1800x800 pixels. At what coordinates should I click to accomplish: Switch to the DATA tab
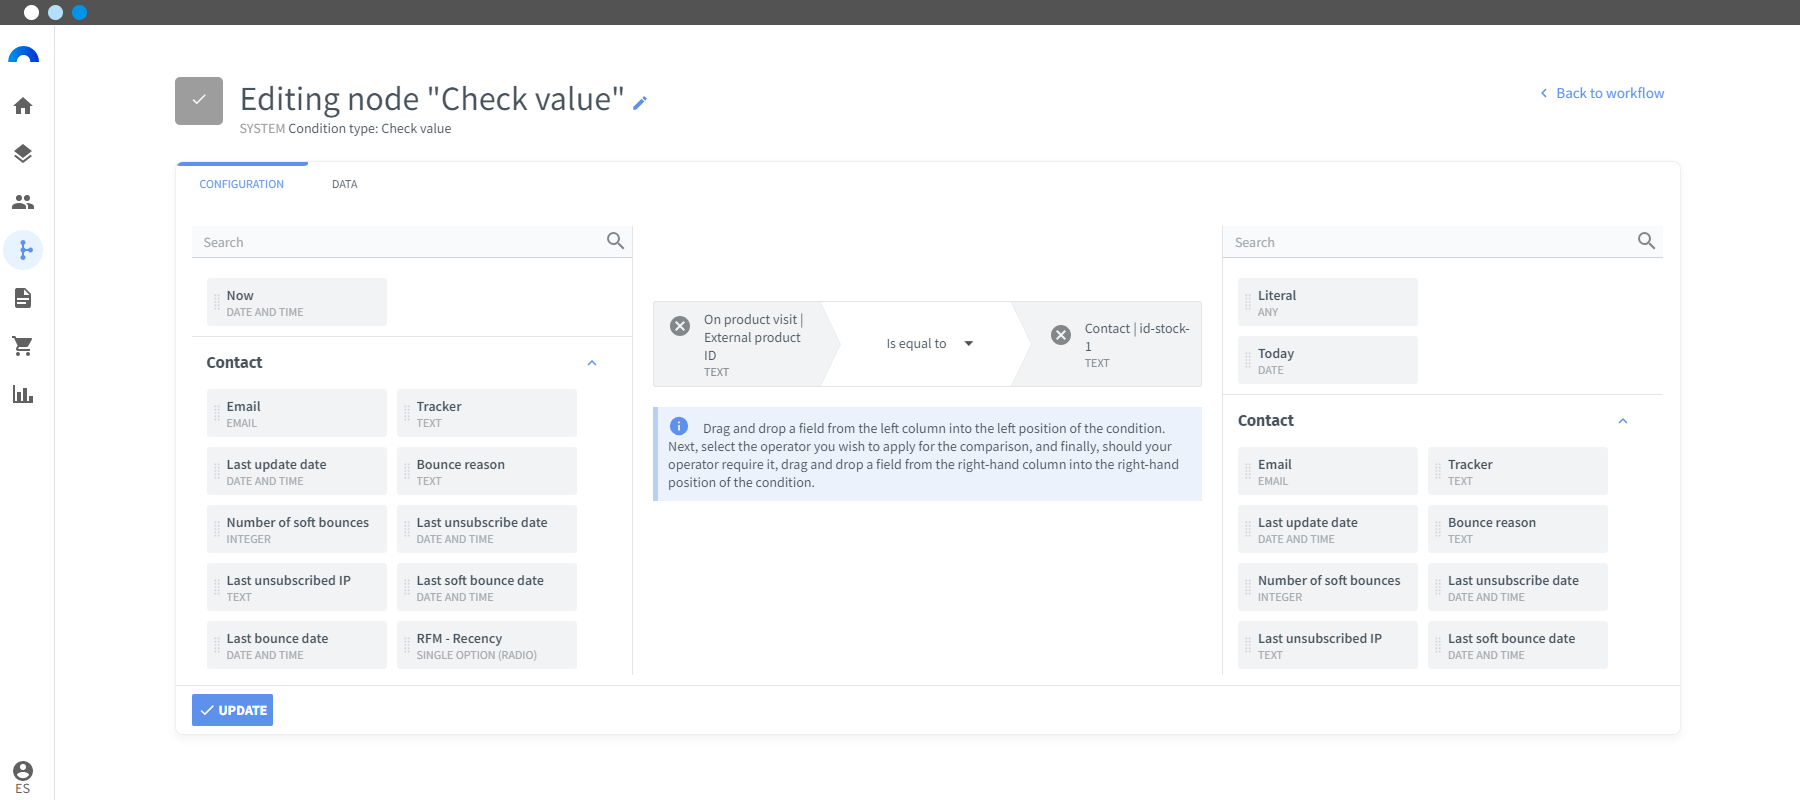(x=345, y=184)
